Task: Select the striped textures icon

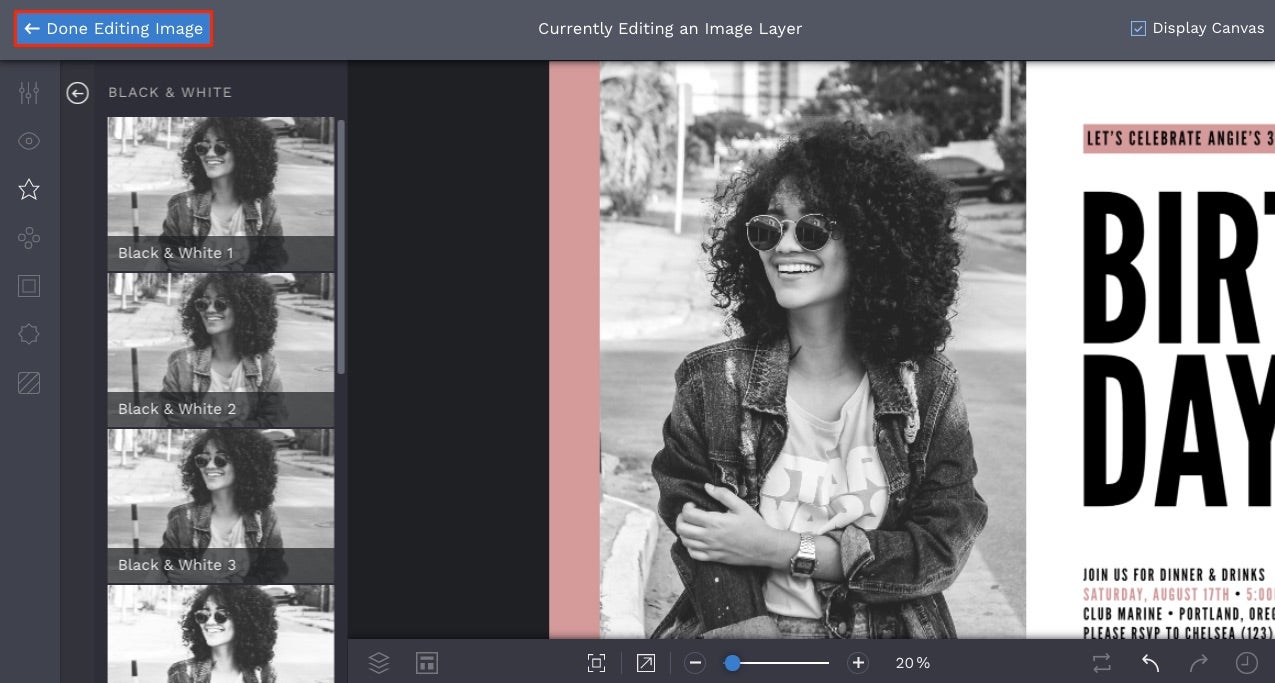Action: 29,383
